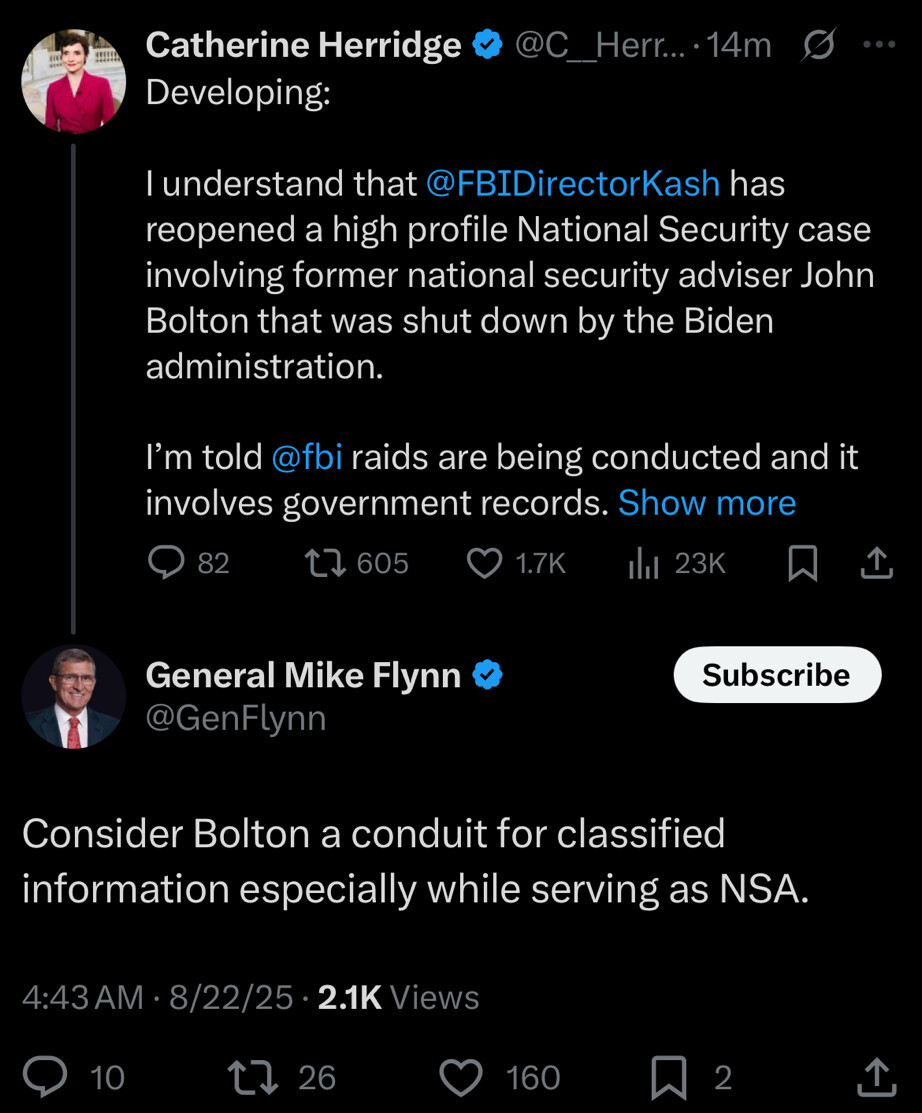Bookmark Catherine Herridge's post
Image resolution: width=922 pixels, height=1113 pixels.
pyautogui.click(x=802, y=565)
